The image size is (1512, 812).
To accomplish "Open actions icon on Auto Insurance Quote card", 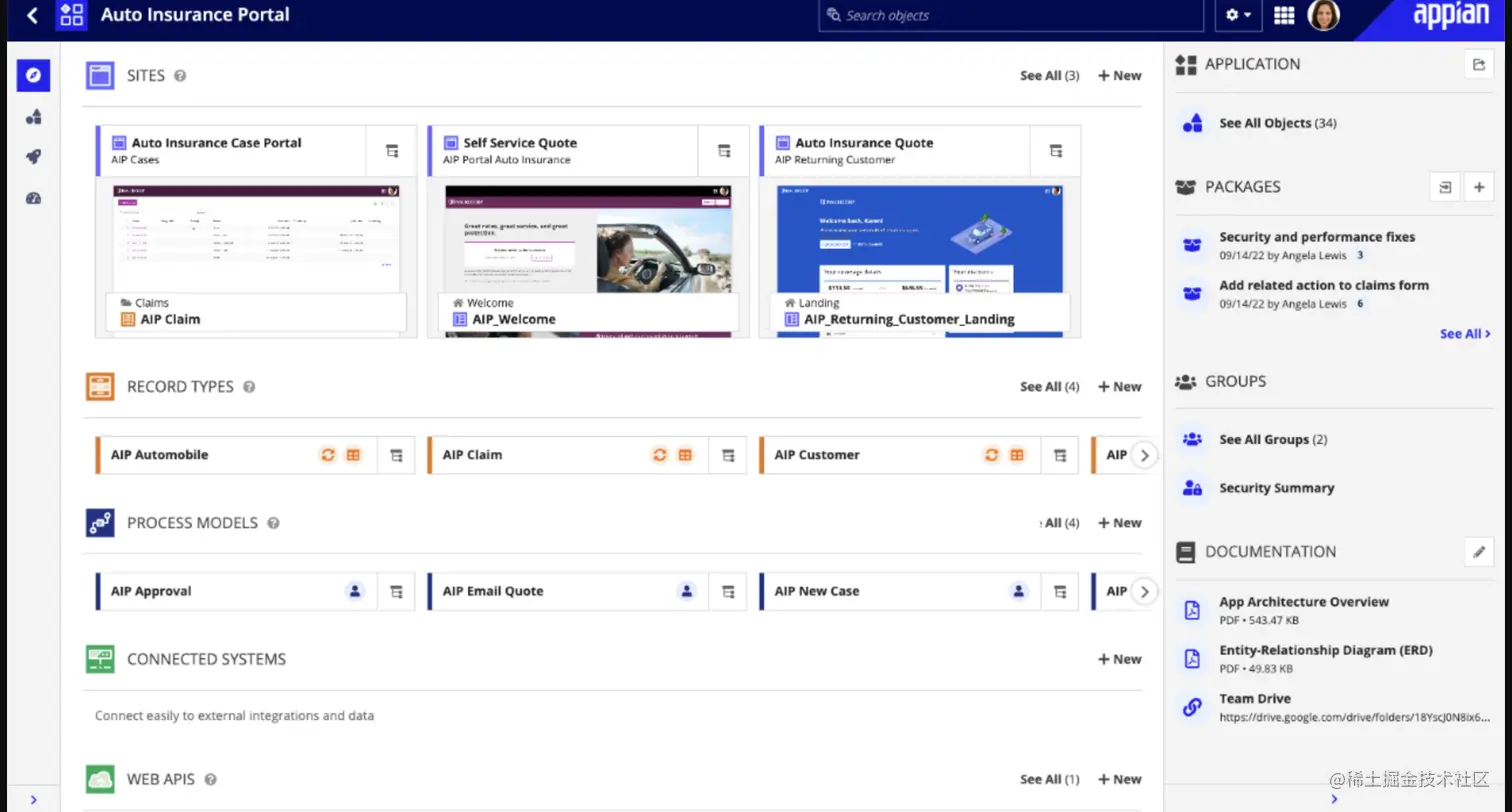I will (1055, 151).
